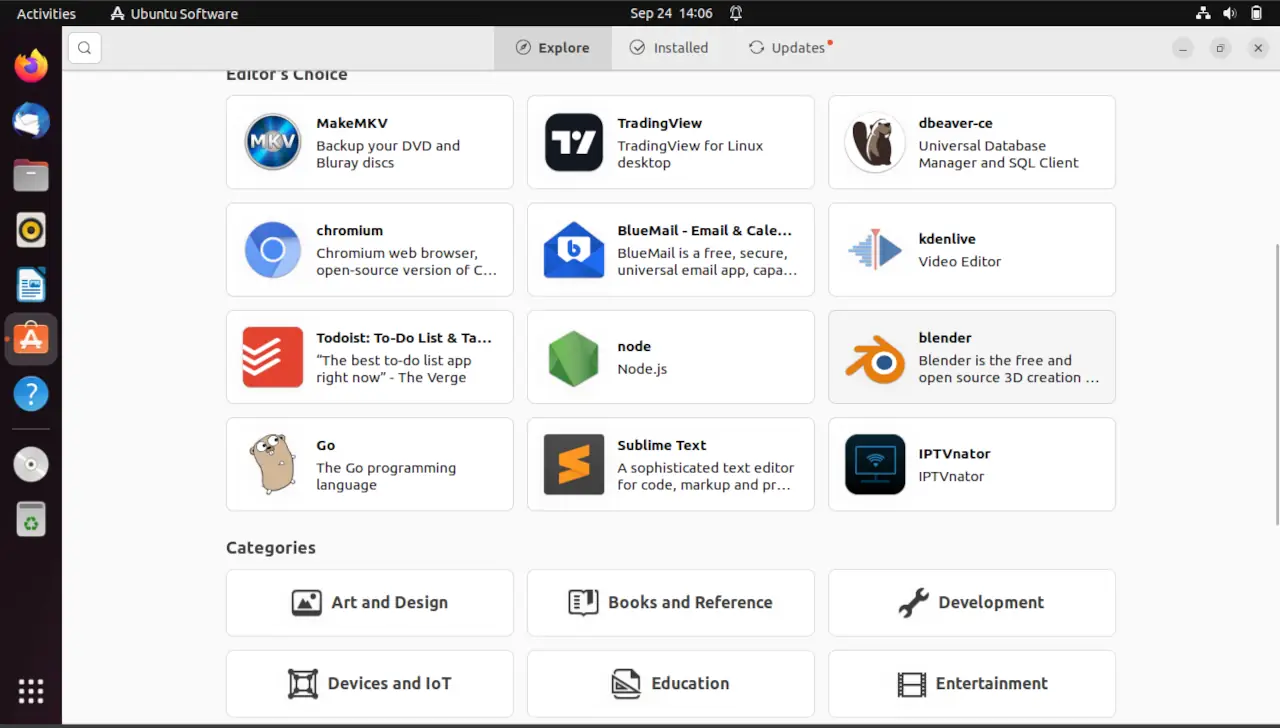
Task: Open Help from the dock
Action: click(31, 394)
